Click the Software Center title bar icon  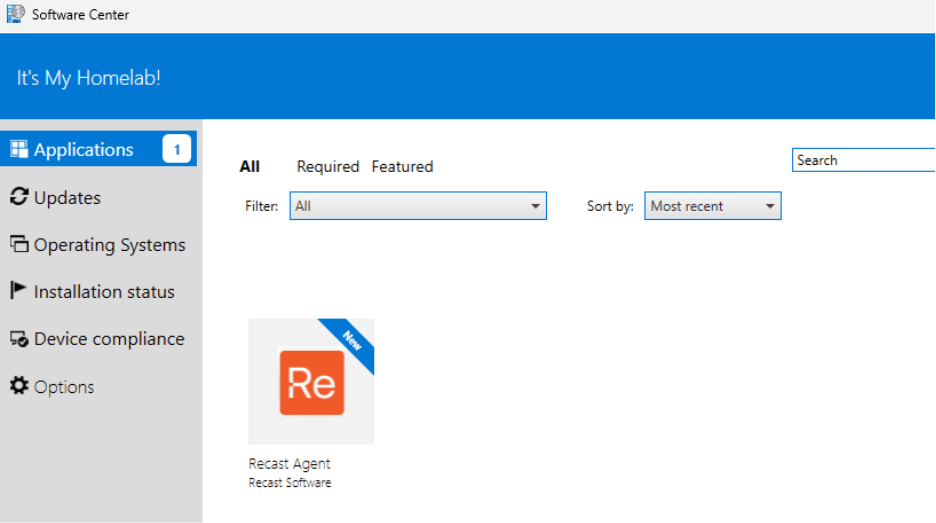(15, 14)
